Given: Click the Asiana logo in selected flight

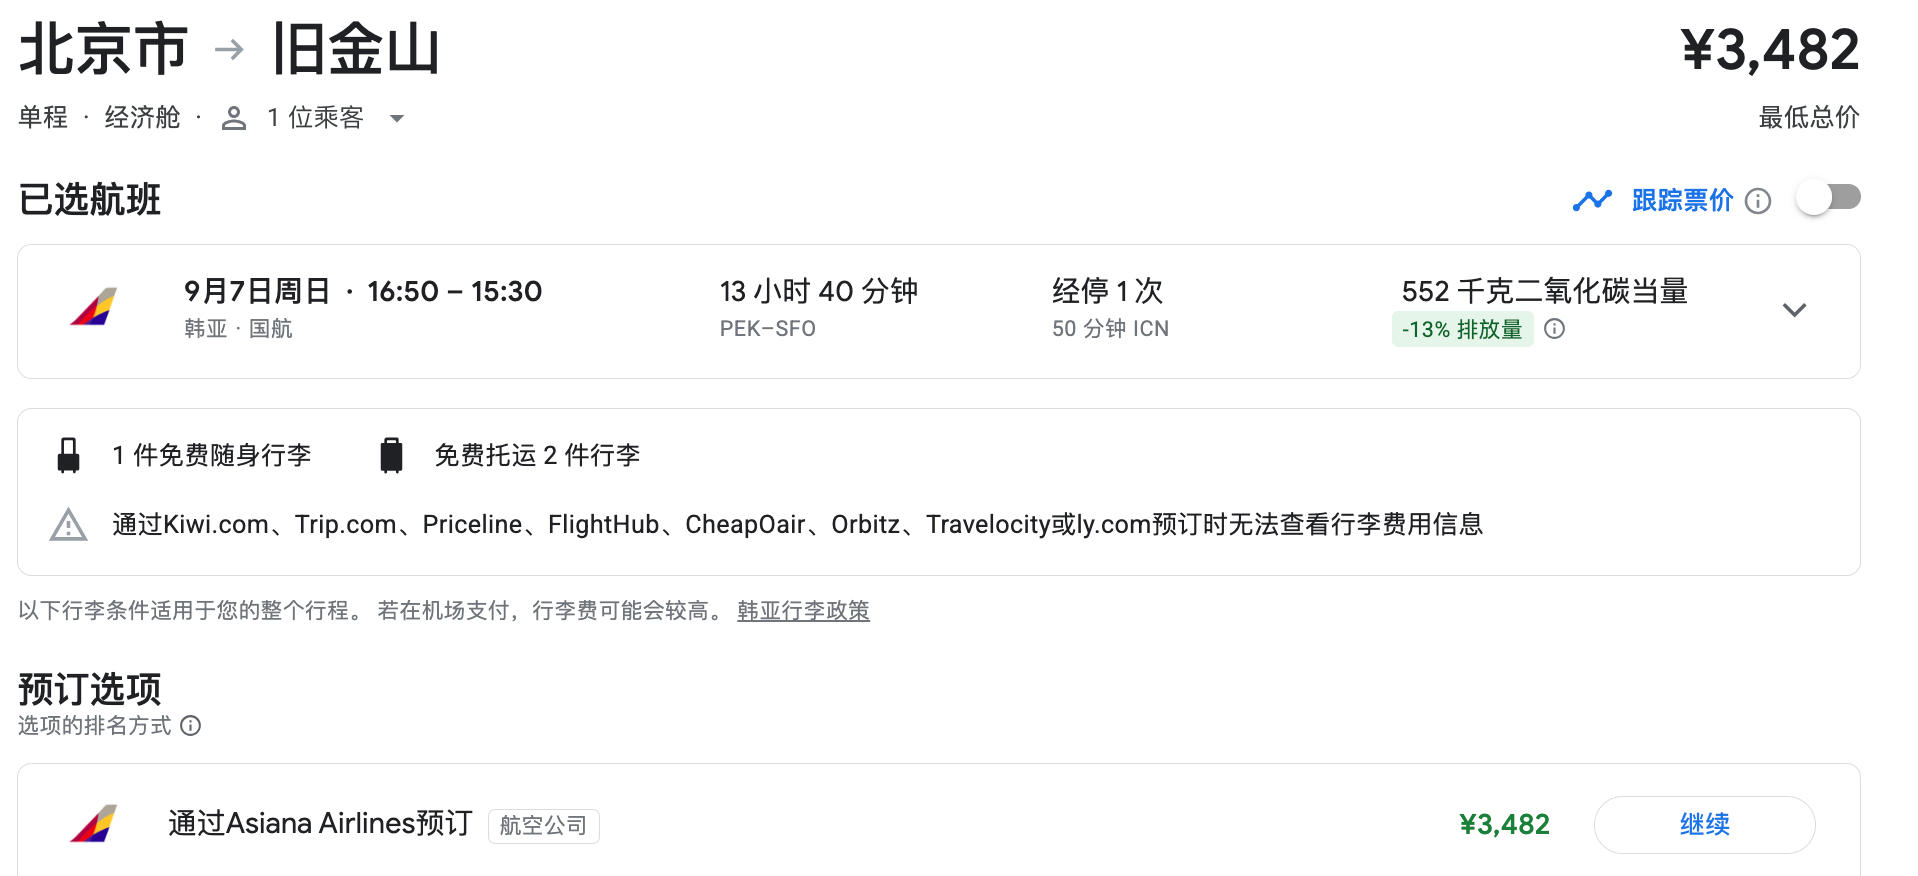Looking at the screenshot, I should [94, 308].
